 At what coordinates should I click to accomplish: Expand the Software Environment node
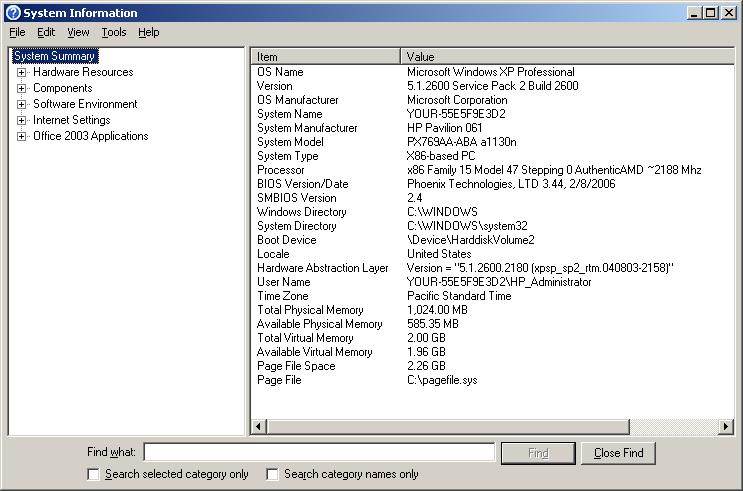coord(21,104)
